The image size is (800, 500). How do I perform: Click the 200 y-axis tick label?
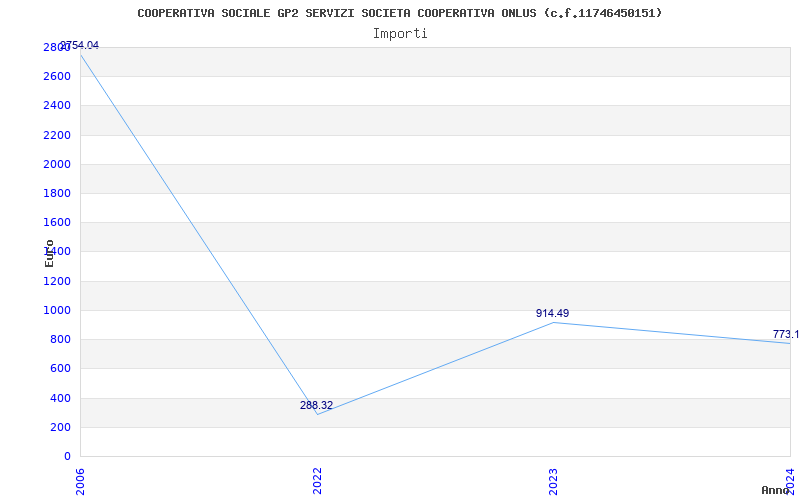pyautogui.click(x=60, y=427)
